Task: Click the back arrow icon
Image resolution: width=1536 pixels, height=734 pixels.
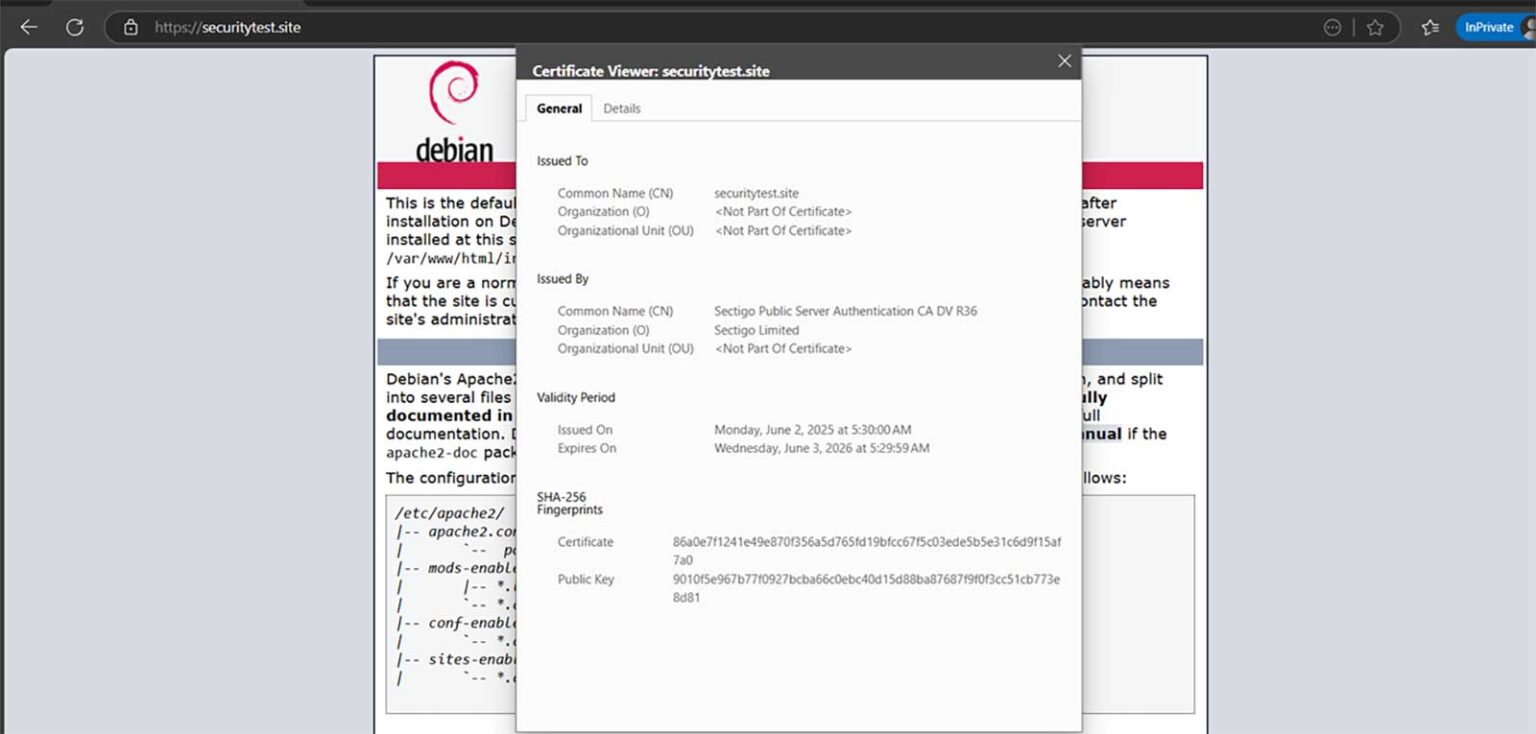Action: (x=27, y=27)
